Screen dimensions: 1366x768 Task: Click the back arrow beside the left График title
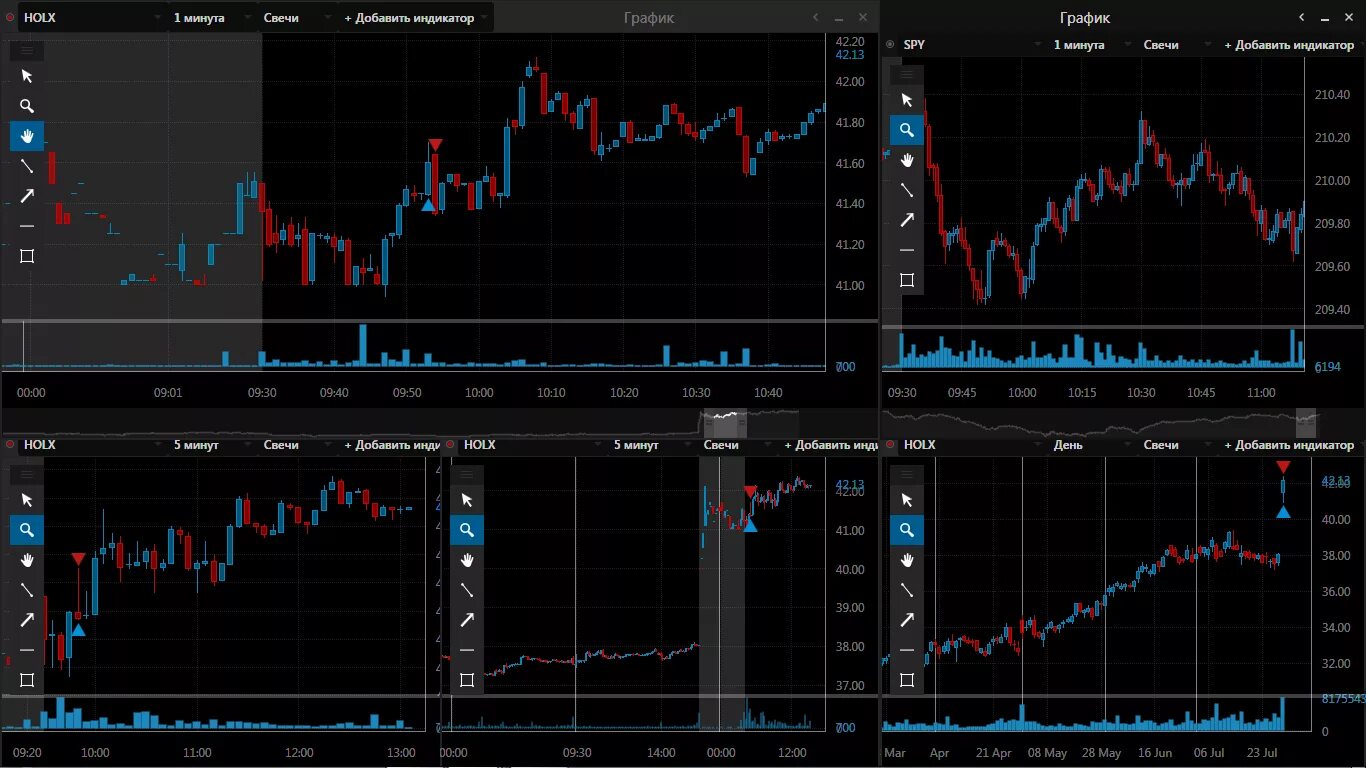coord(816,18)
